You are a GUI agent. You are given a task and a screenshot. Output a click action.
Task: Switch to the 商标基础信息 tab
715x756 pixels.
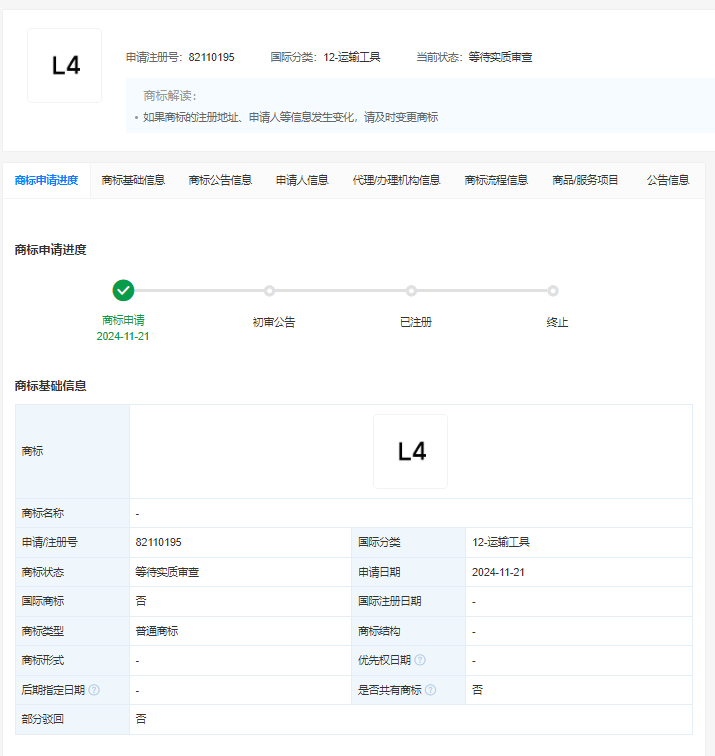point(133,181)
